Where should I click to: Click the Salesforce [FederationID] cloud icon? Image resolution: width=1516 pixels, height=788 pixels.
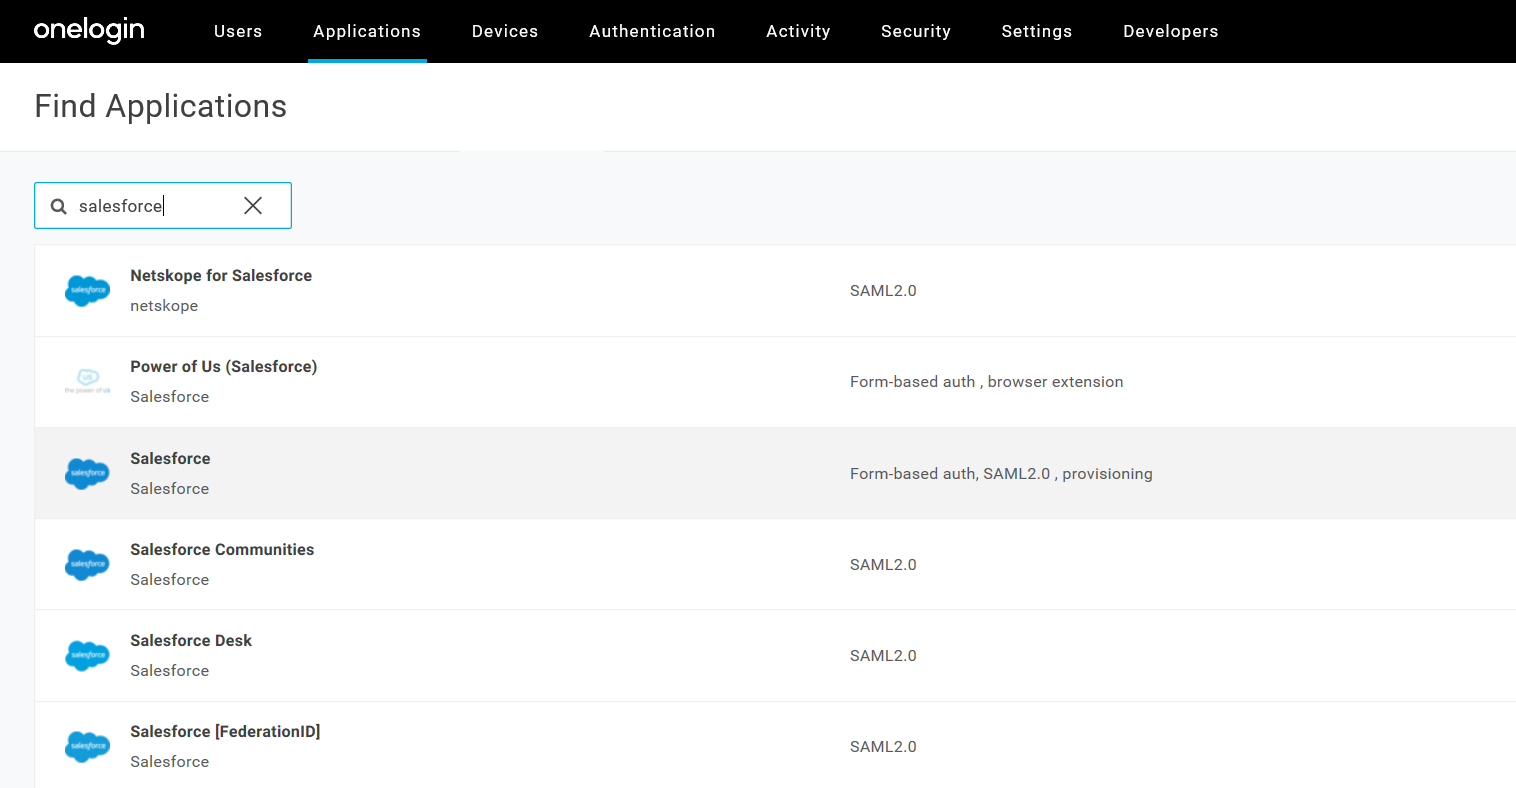pos(87,746)
